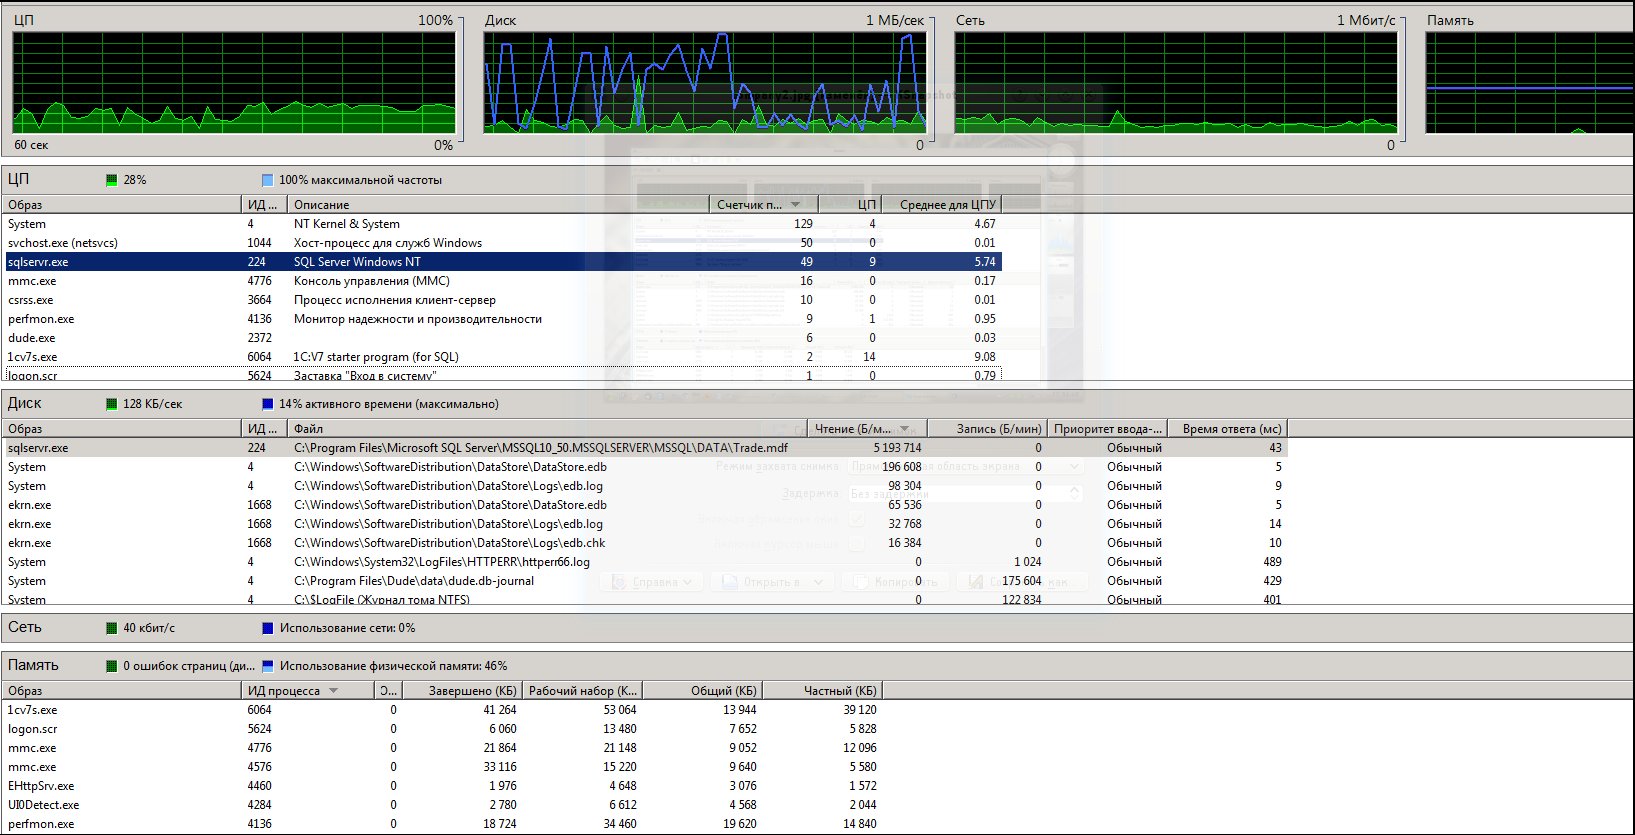Viewport: 1635px width, 835px height.
Task: Click the Сеть activity graph
Action: [x=1176, y=82]
